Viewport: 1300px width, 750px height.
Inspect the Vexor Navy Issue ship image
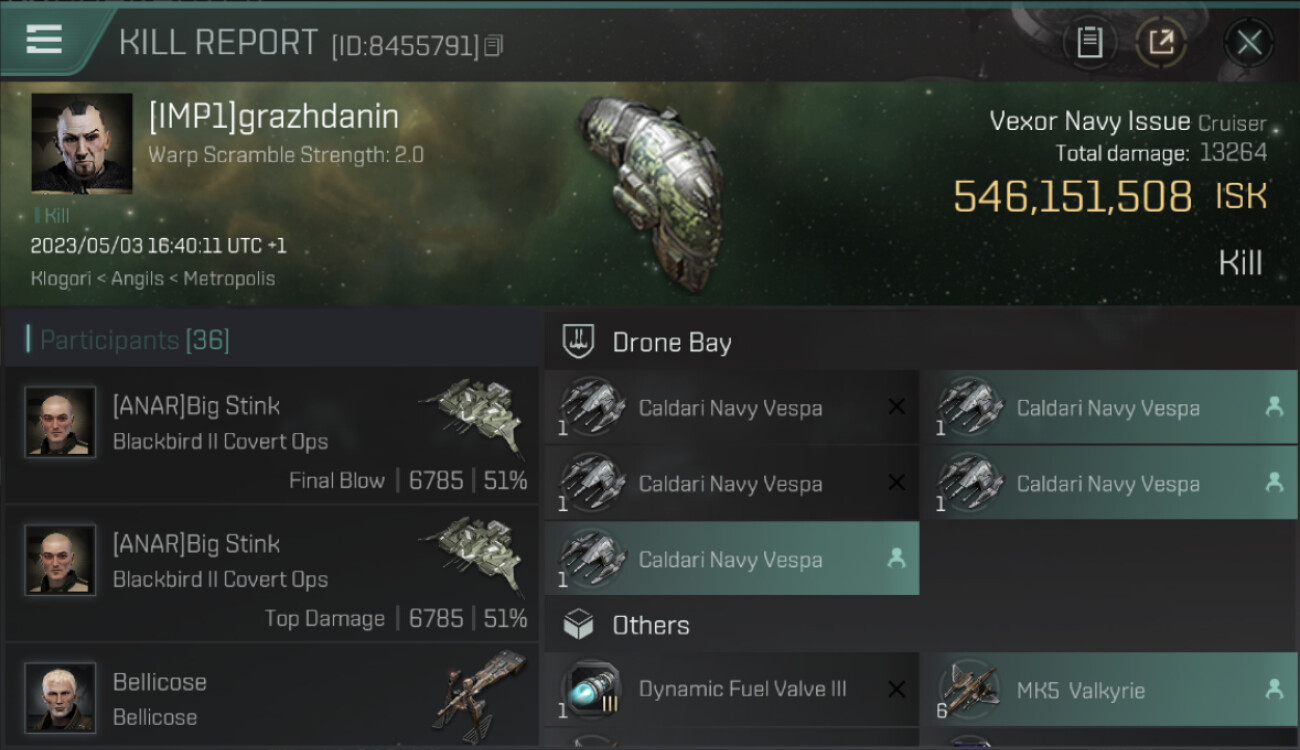click(650, 190)
